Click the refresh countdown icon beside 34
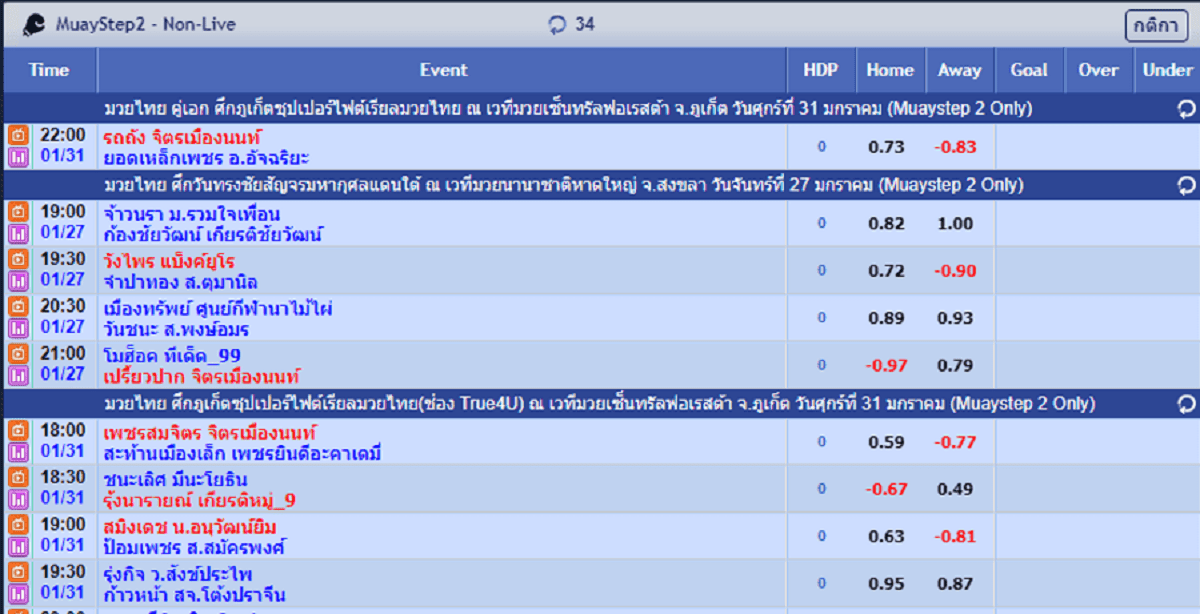Image resolution: width=1200 pixels, height=614 pixels. [x=557, y=24]
